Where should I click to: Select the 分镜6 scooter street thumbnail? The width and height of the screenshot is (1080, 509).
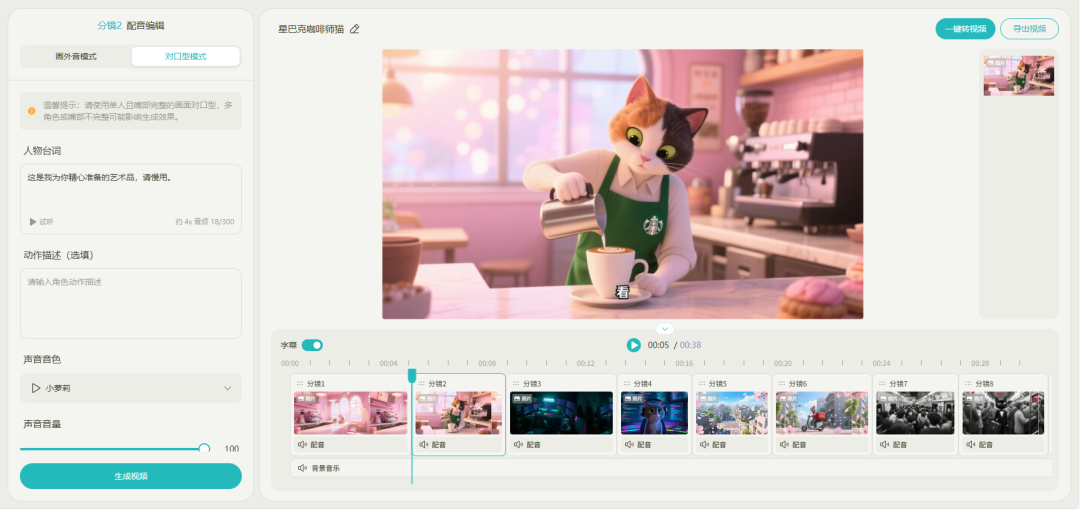pos(822,413)
